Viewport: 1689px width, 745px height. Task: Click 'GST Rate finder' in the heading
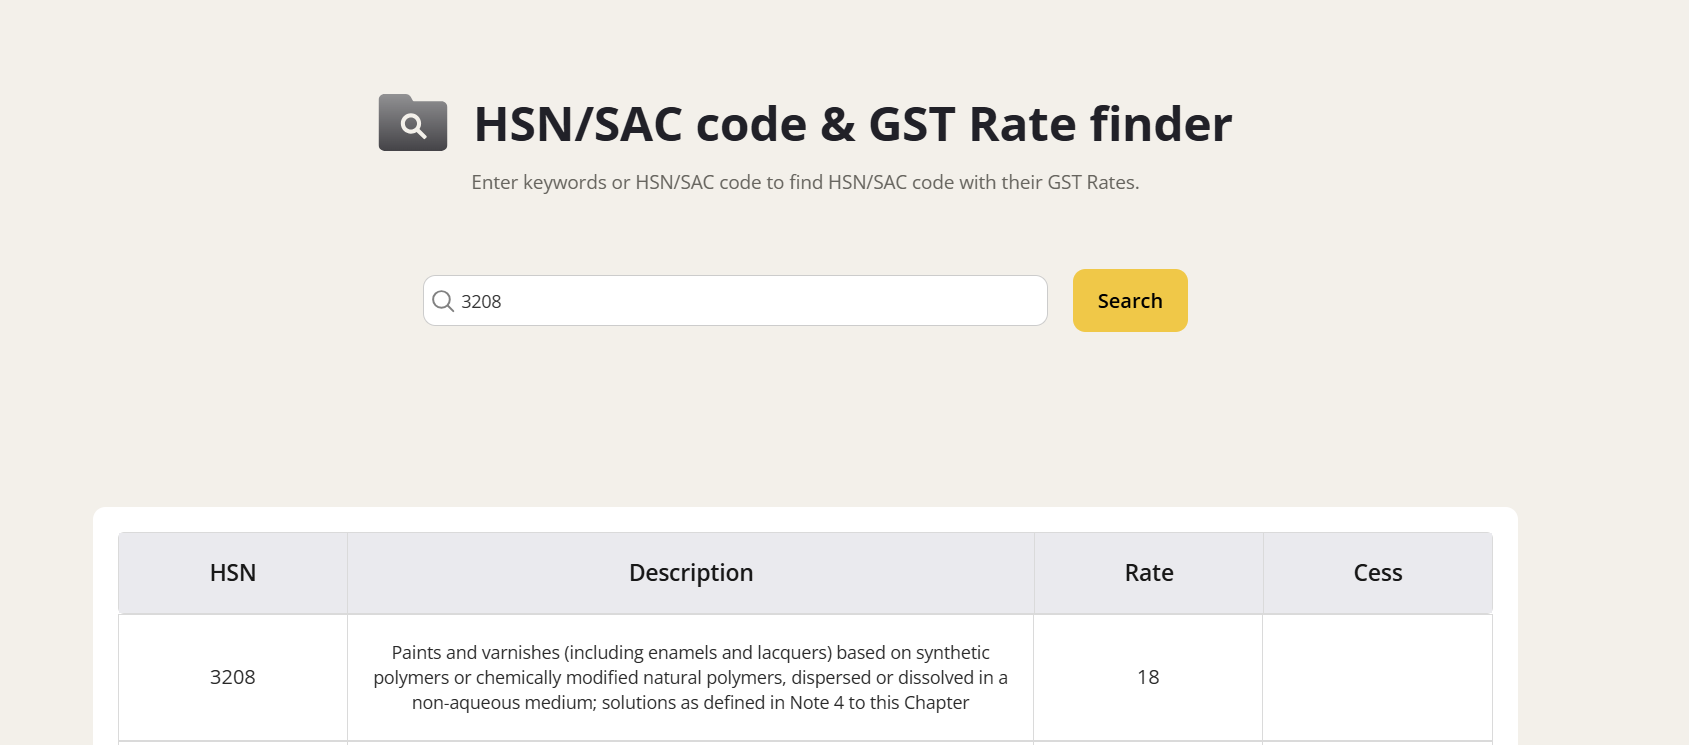click(x=1050, y=125)
